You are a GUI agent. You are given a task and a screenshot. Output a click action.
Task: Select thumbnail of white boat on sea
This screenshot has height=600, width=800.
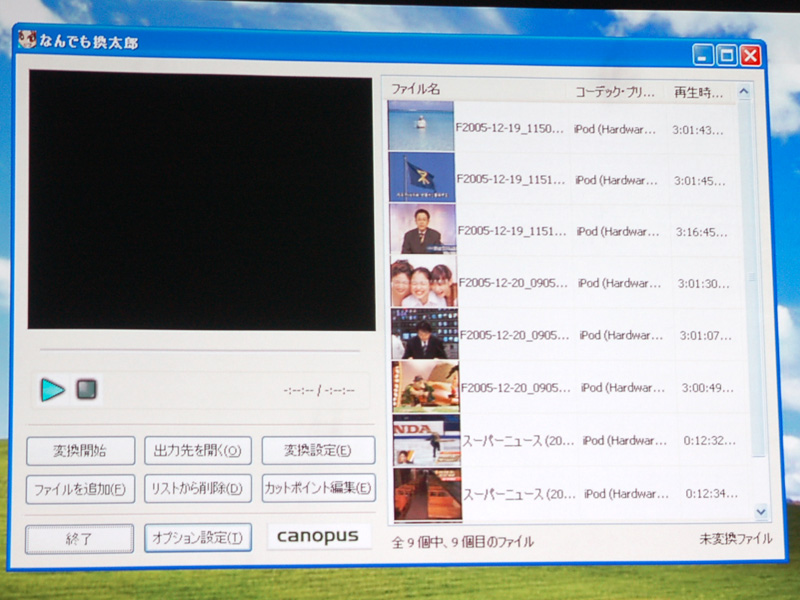coord(421,126)
